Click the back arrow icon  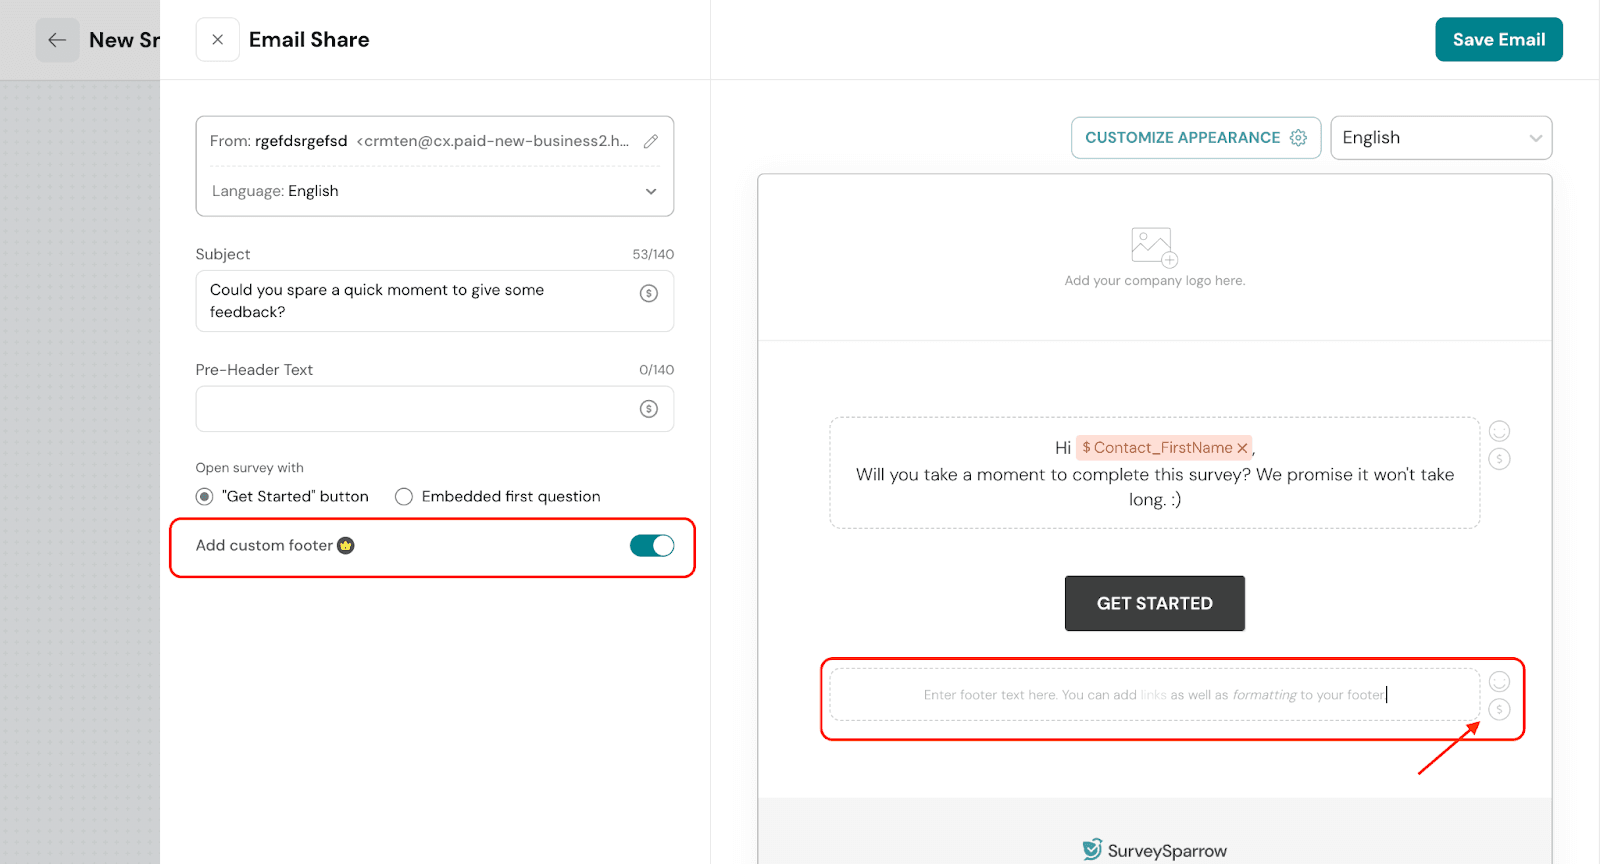click(x=57, y=40)
